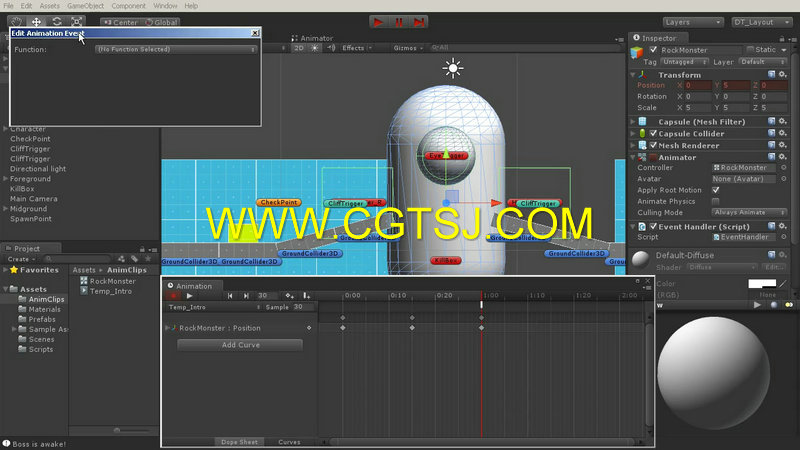
Task: Click Controller object picker circle
Action: pyautogui.click(x=784, y=167)
